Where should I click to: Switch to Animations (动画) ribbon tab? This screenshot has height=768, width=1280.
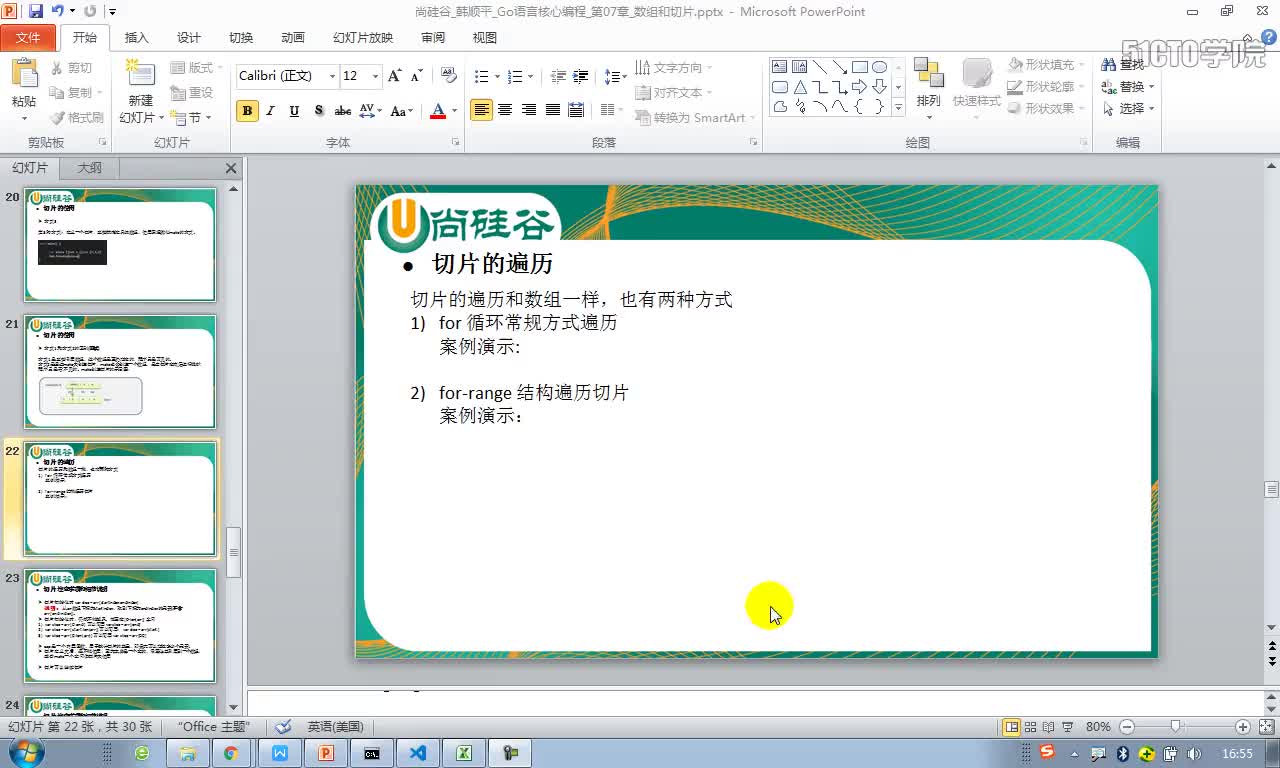click(x=292, y=38)
